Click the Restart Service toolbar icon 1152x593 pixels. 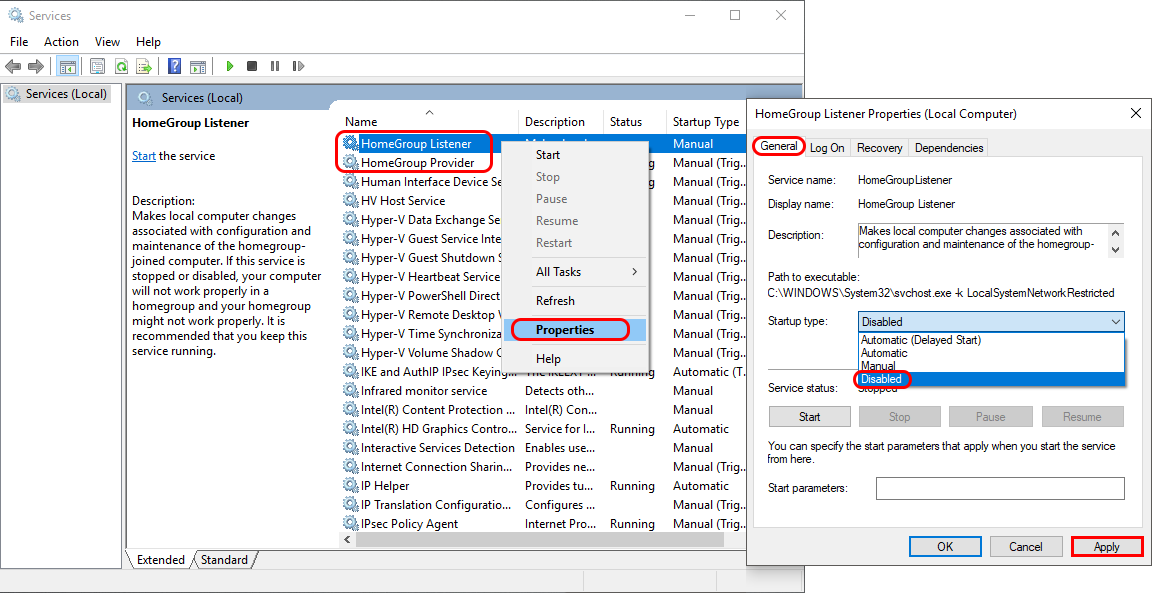click(x=298, y=66)
